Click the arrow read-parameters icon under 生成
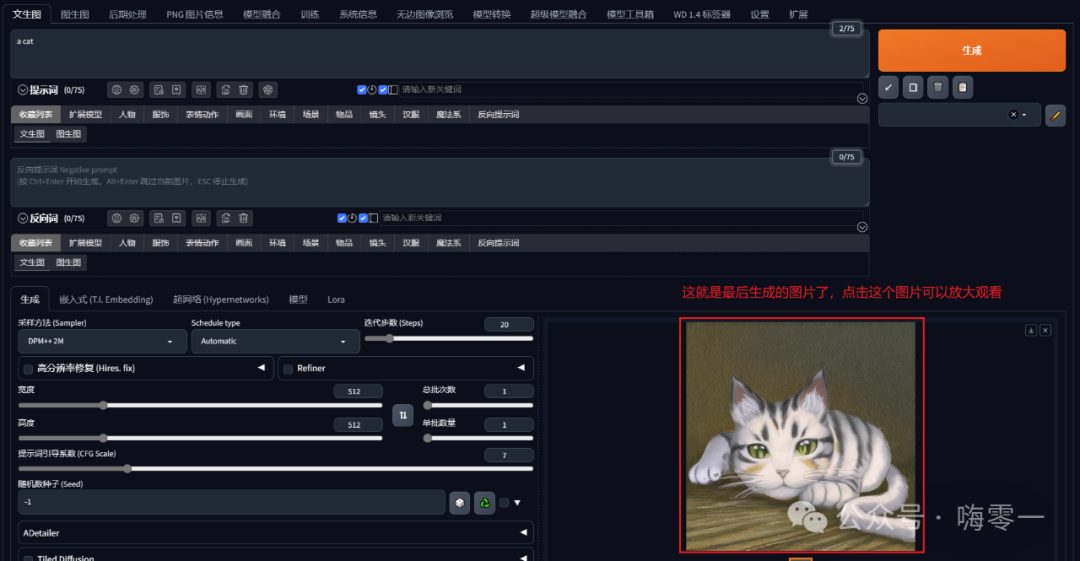Viewport: 1080px width, 561px height. click(x=889, y=88)
